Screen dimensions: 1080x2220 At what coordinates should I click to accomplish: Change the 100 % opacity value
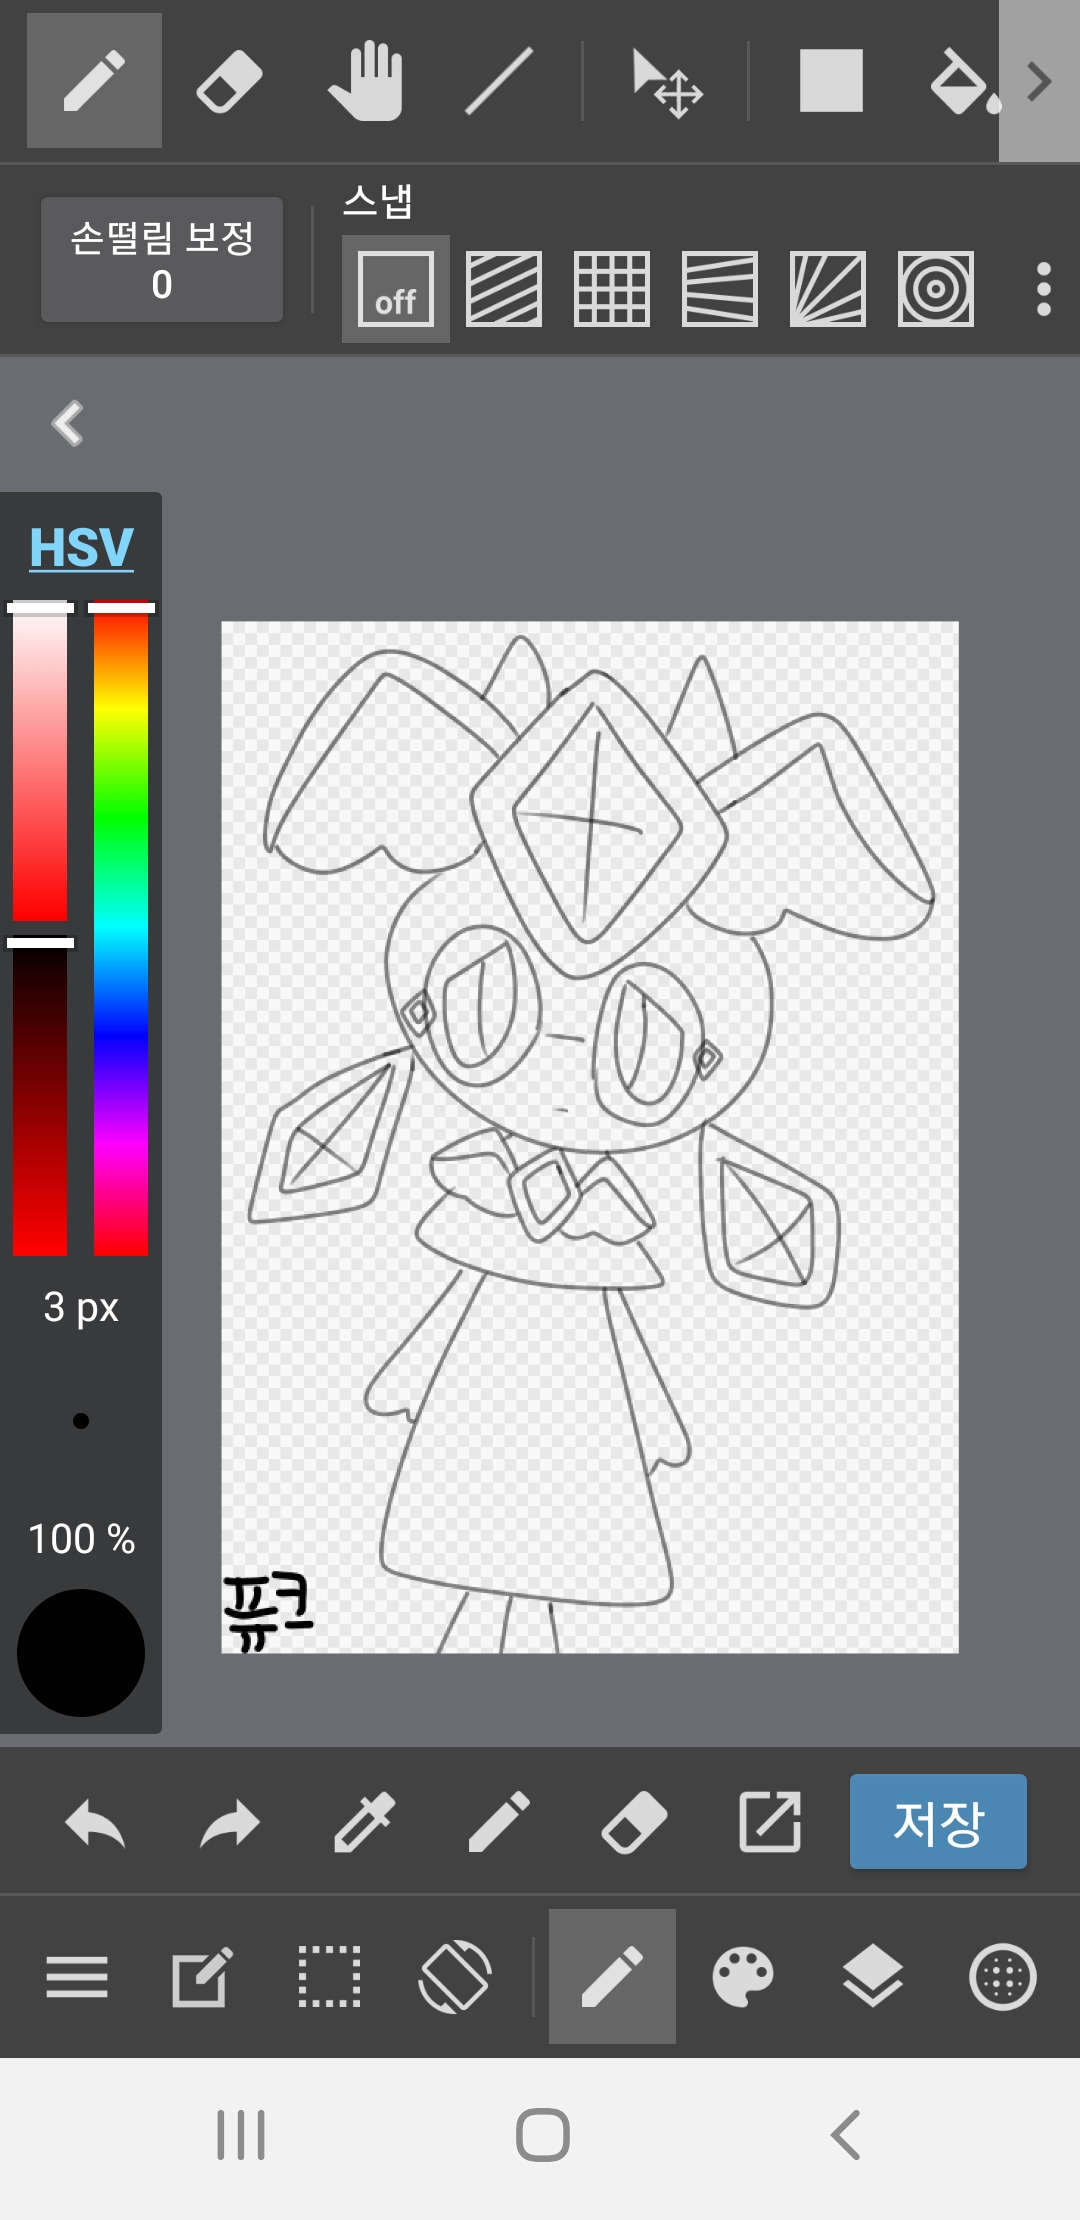click(81, 1539)
